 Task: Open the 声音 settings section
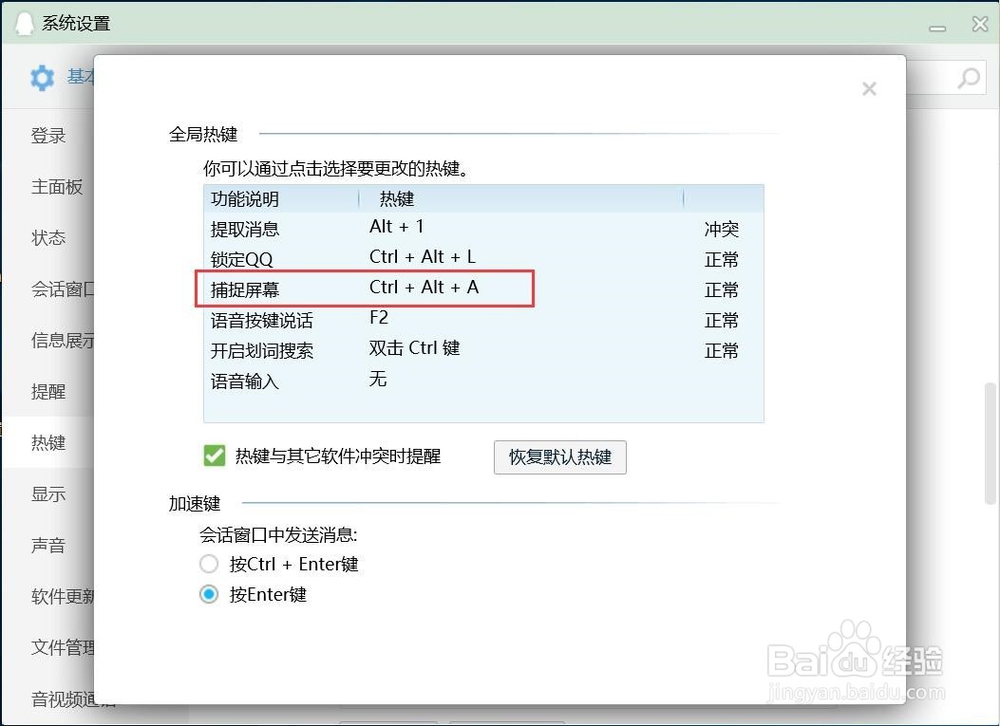[48, 545]
